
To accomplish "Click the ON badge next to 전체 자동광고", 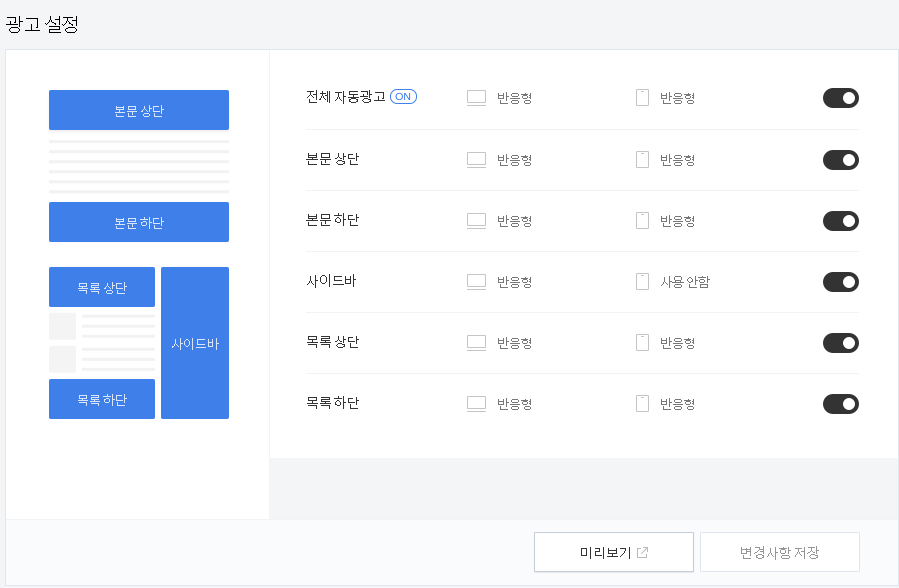I will click(x=403, y=97).
